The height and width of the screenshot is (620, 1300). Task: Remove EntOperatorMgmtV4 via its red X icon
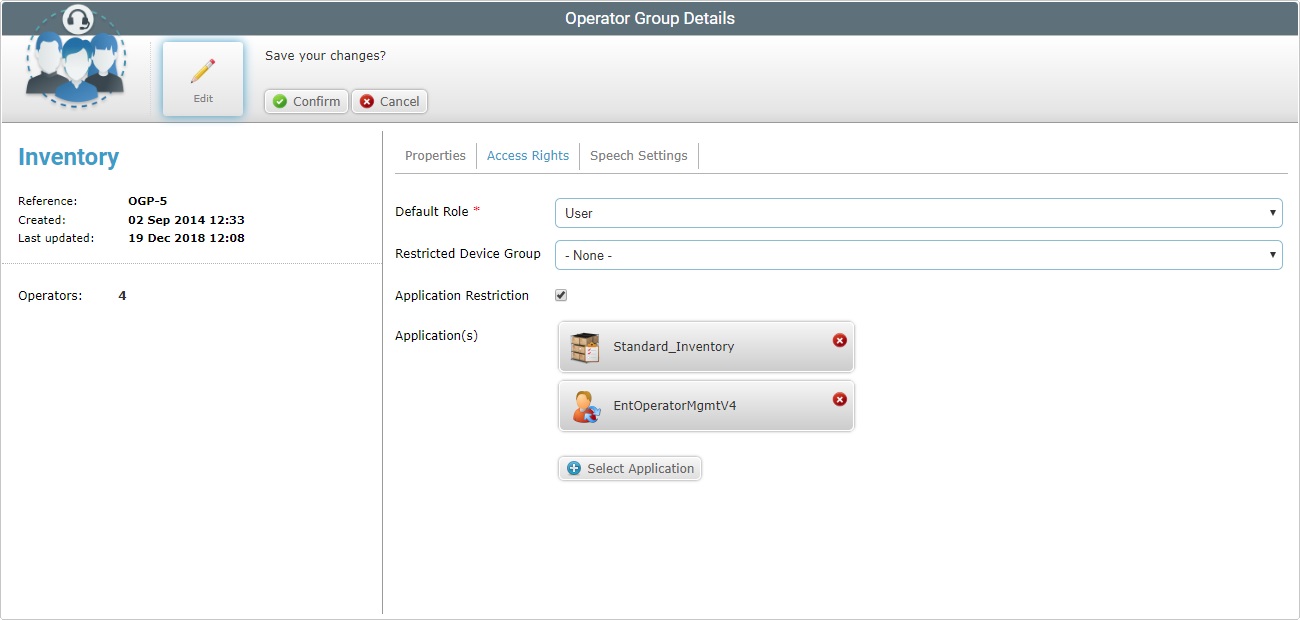point(839,399)
